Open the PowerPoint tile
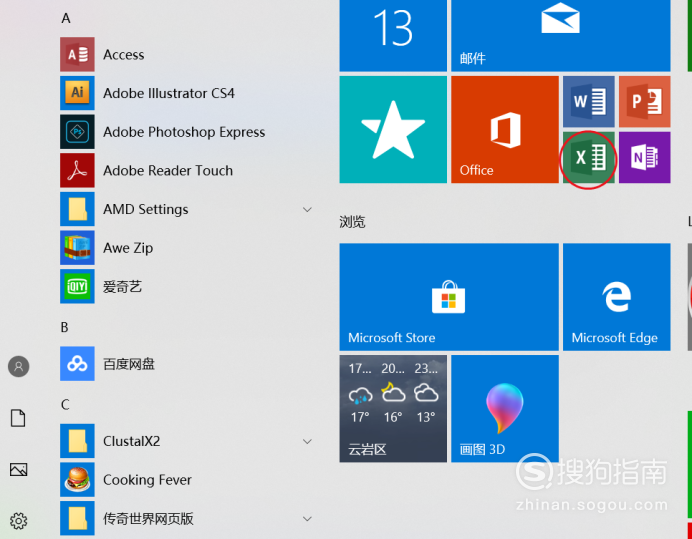This screenshot has height=539, width=692. (645, 102)
